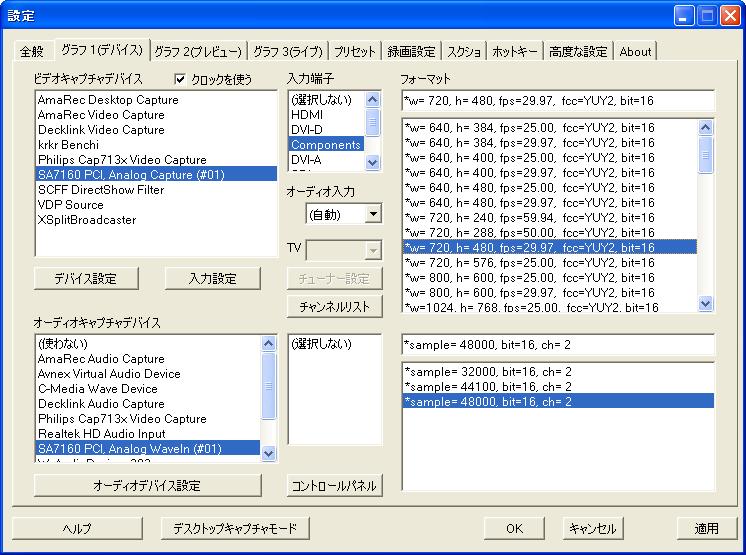Screen dimensions: 746x555
Task: Open the 高度な設定 tab
Action: pyautogui.click(x=578, y=51)
